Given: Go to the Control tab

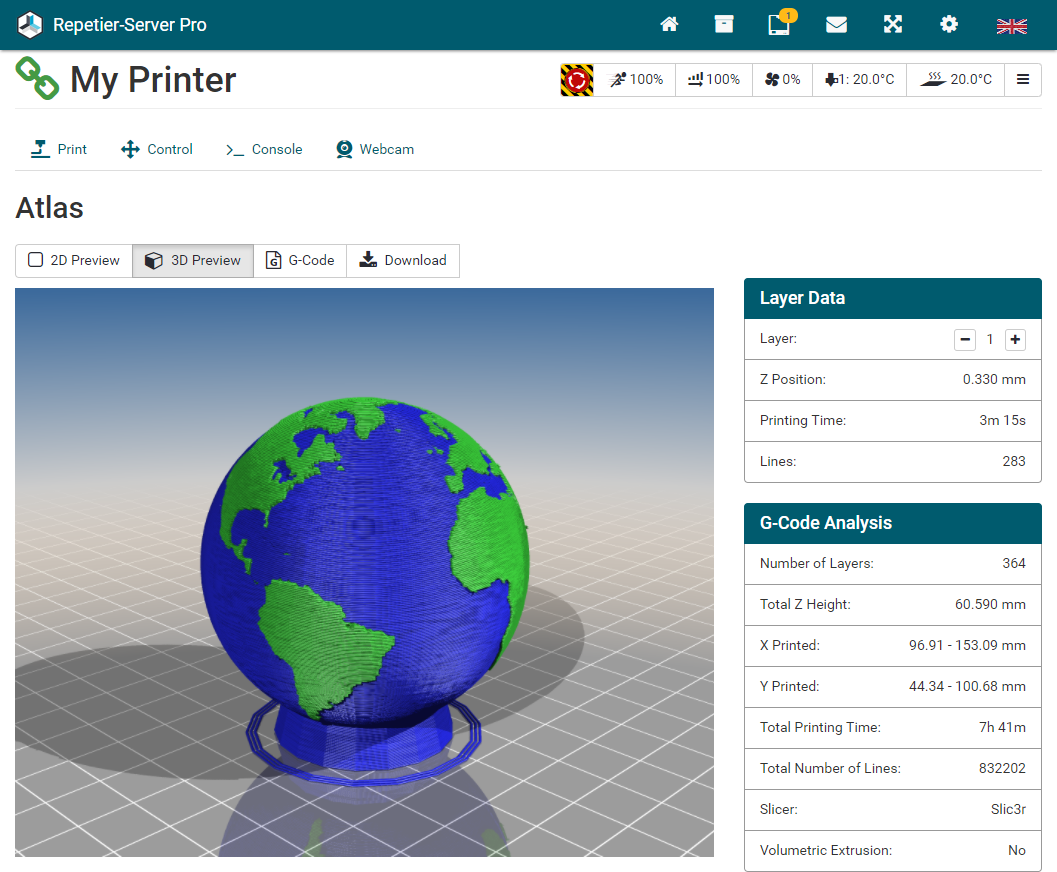Looking at the screenshot, I should 157,150.
